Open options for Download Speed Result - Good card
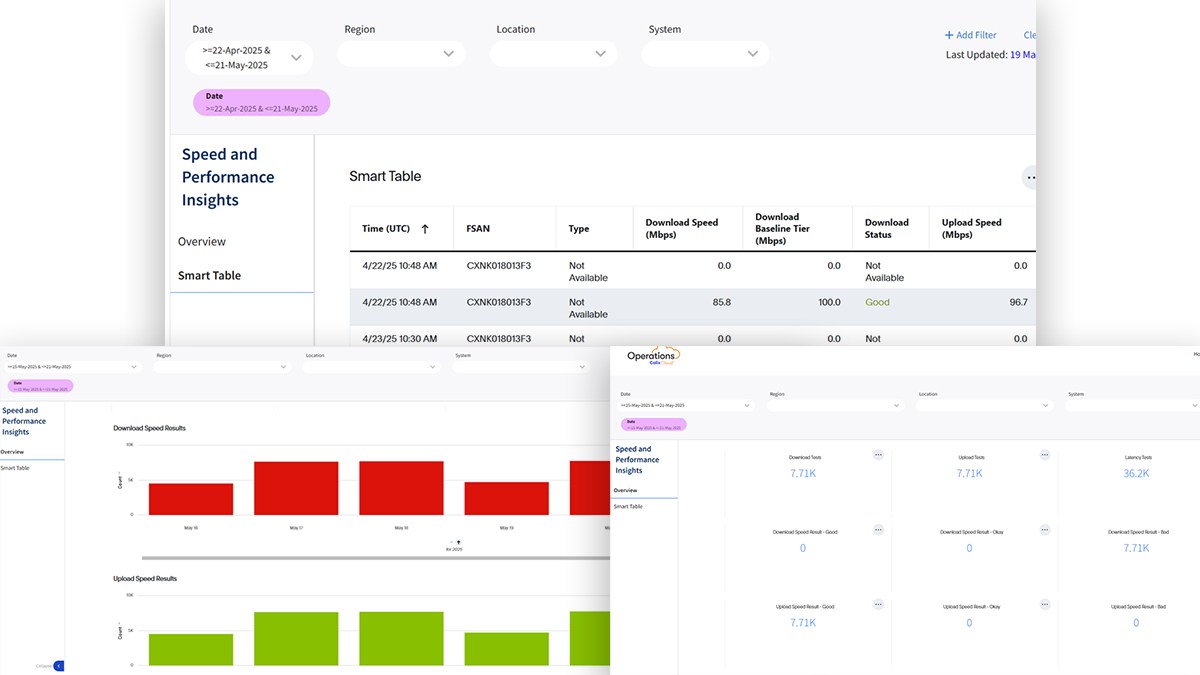 (x=878, y=530)
